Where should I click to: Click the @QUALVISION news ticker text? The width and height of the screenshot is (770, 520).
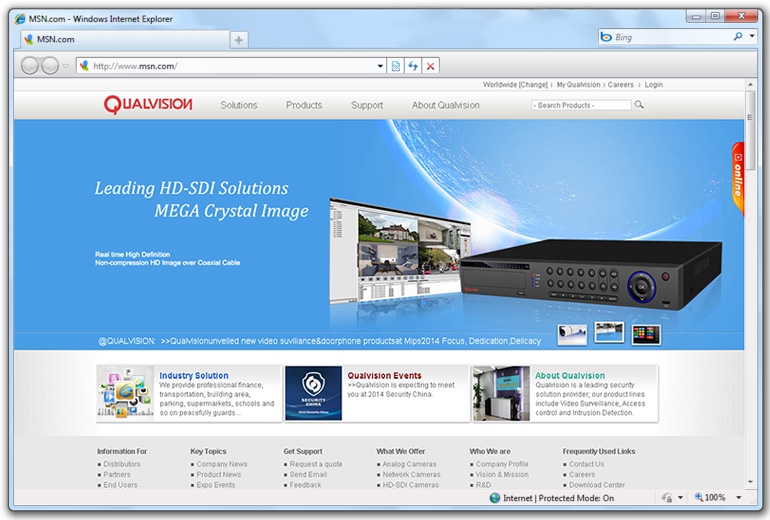point(319,341)
